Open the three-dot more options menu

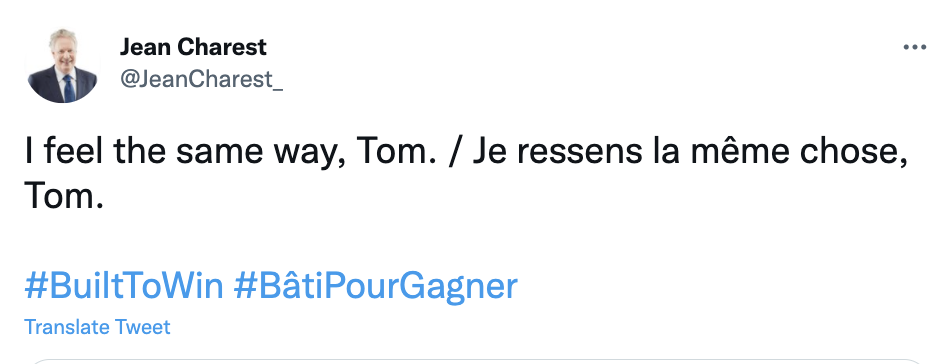914,48
